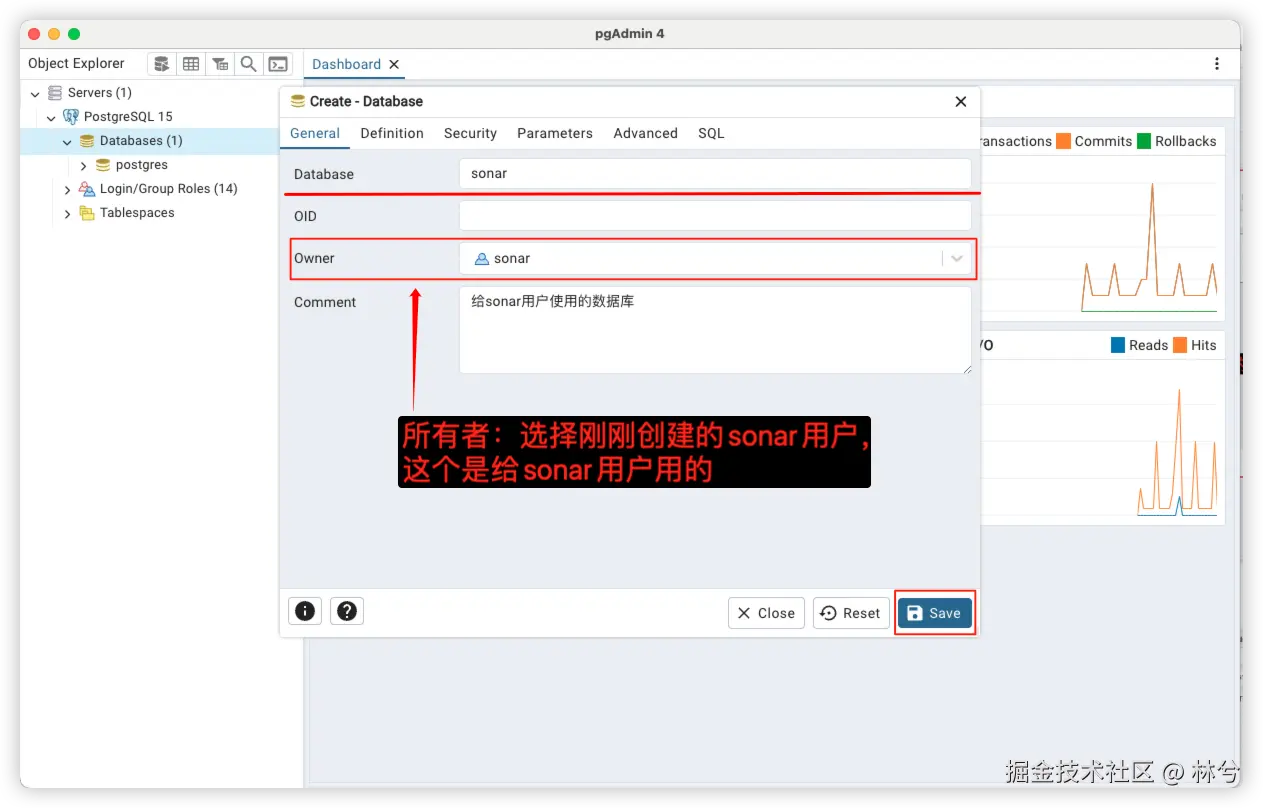Click the Close button in dialog footer
Screen dimensions: 1263x808
(x=766, y=613)
